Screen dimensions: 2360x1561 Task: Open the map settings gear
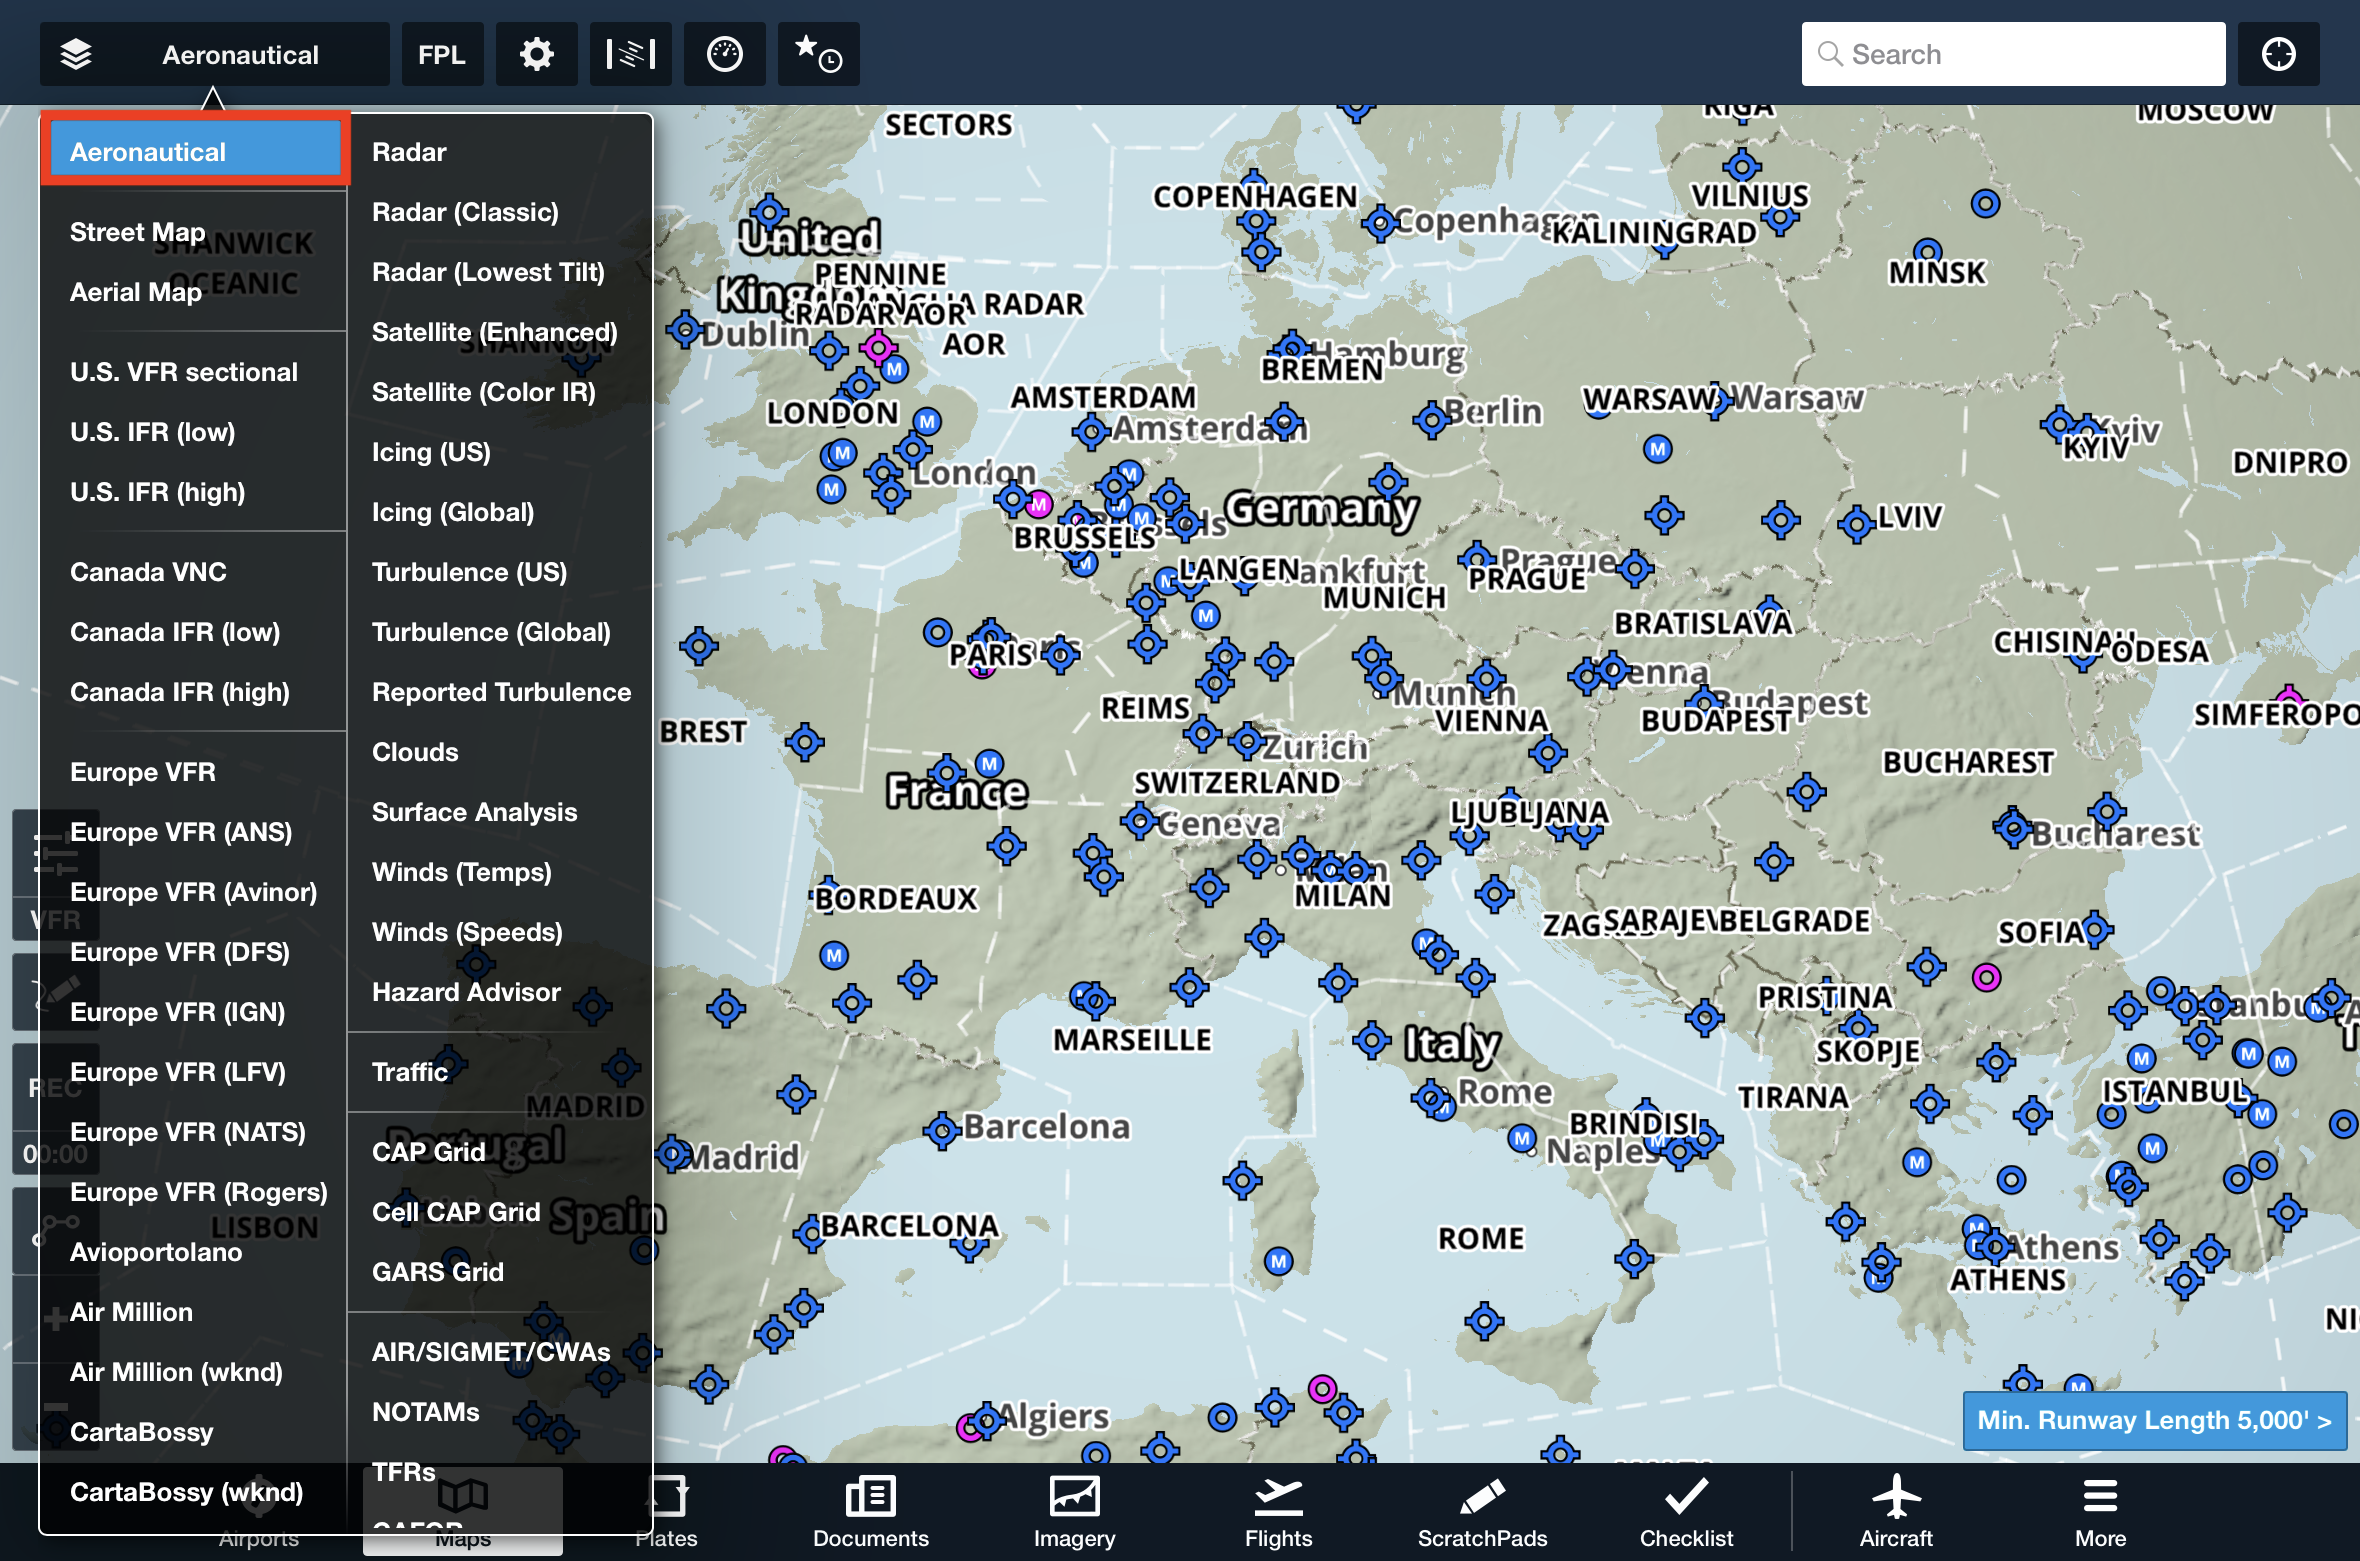(x=536, y=55)
